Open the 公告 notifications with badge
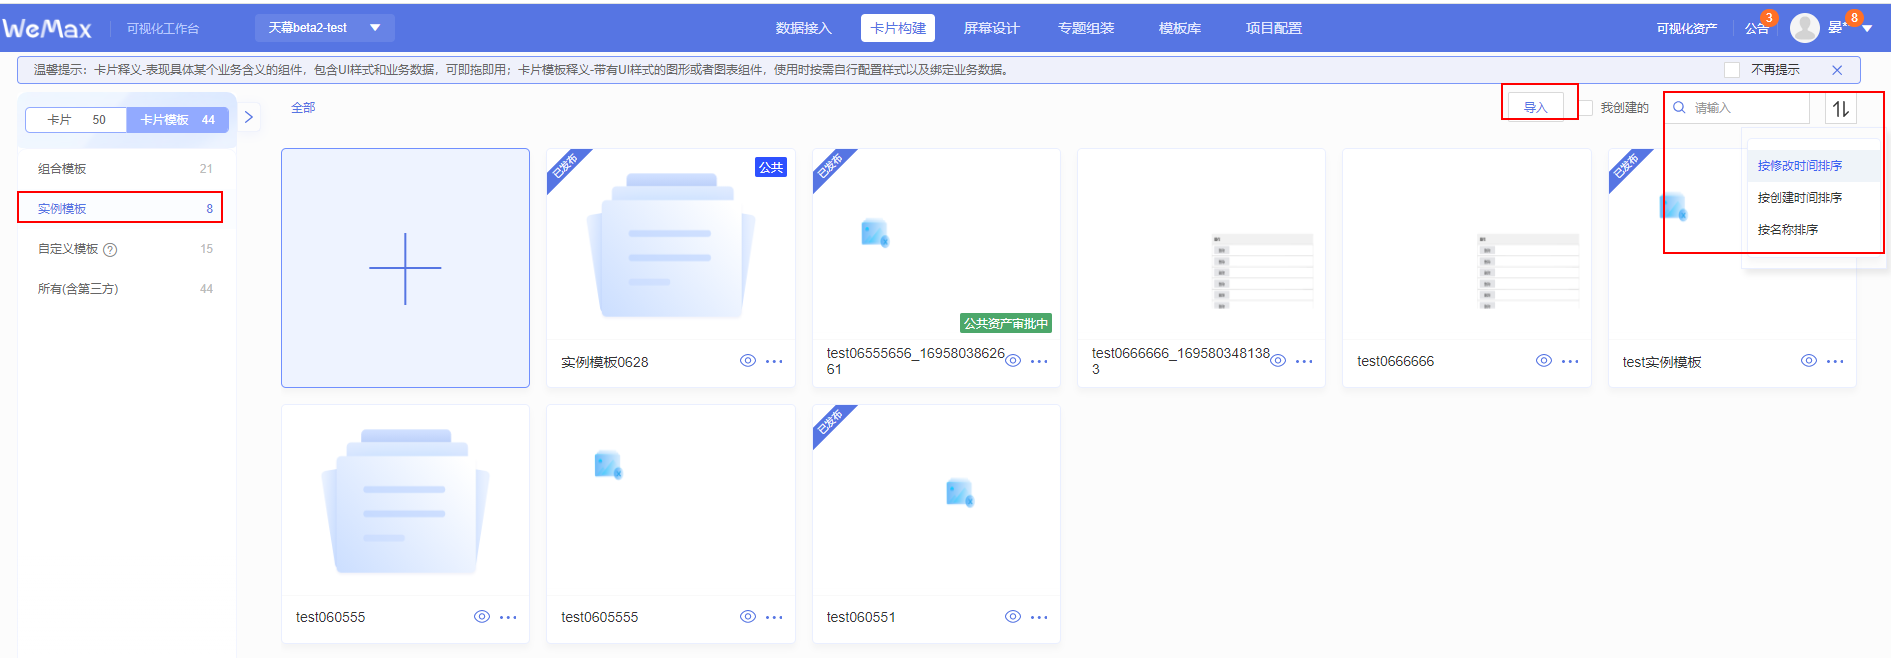 coord(1758,28)
